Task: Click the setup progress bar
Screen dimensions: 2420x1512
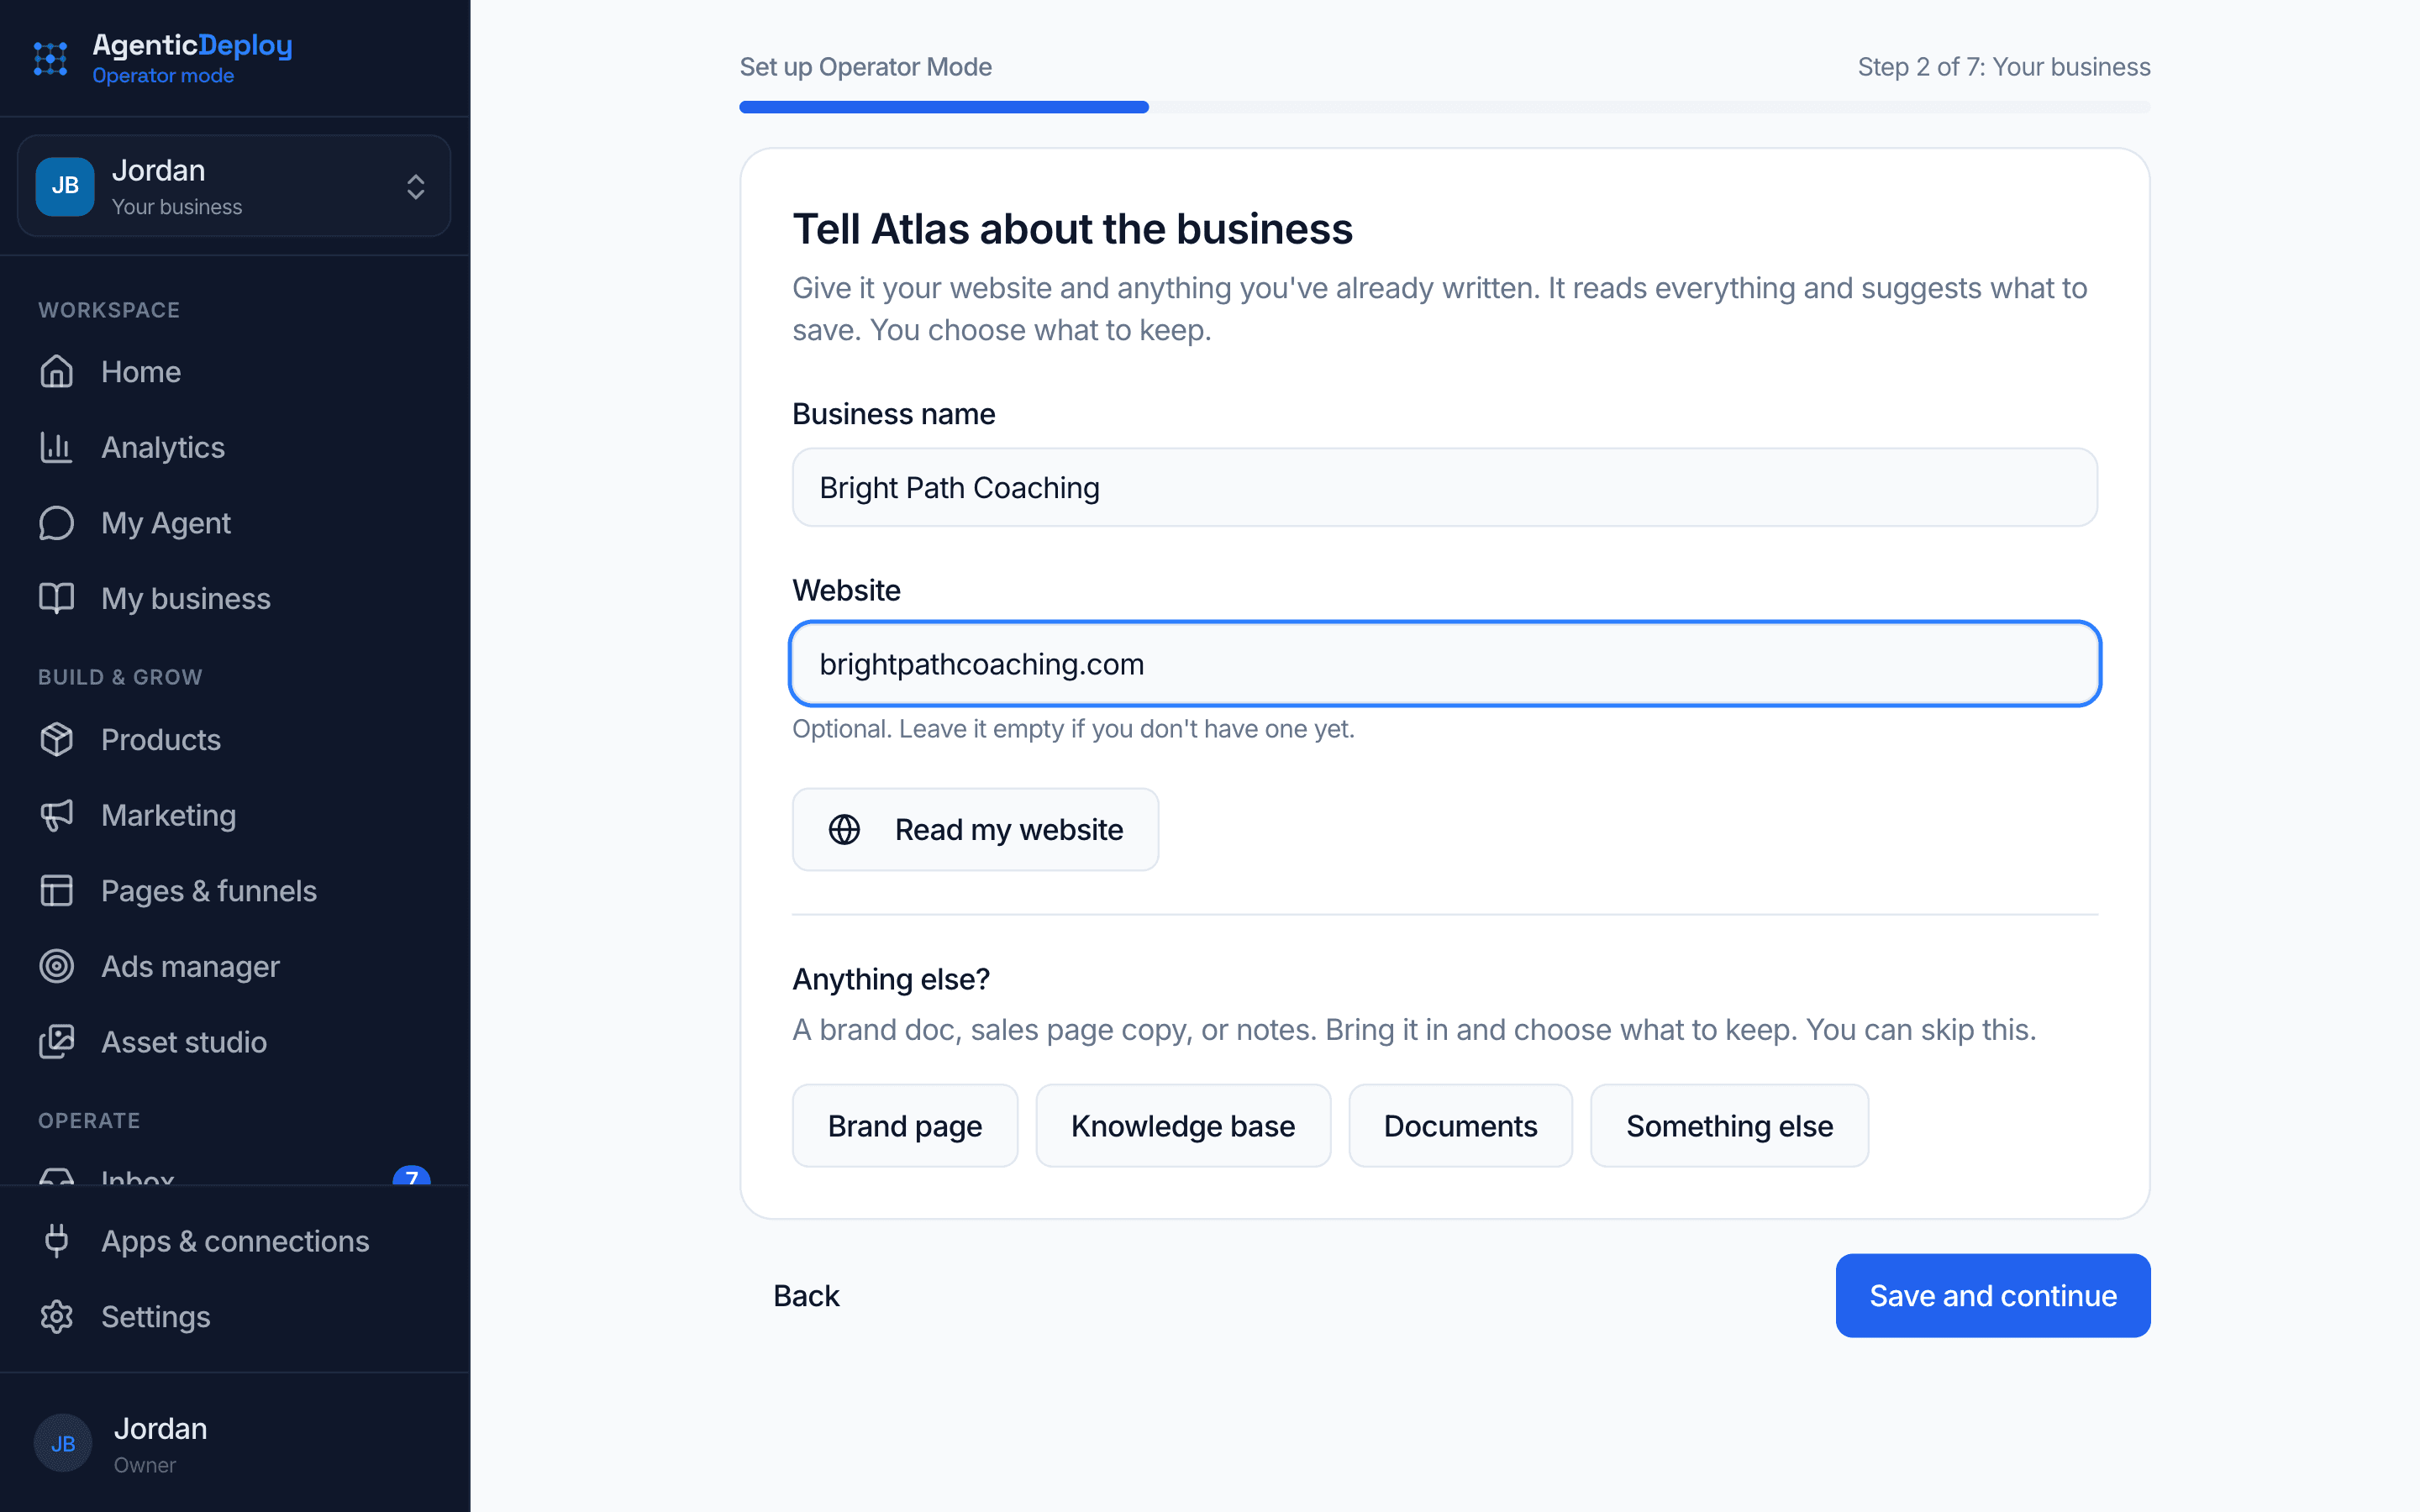Action: (x=1445, y=107)
